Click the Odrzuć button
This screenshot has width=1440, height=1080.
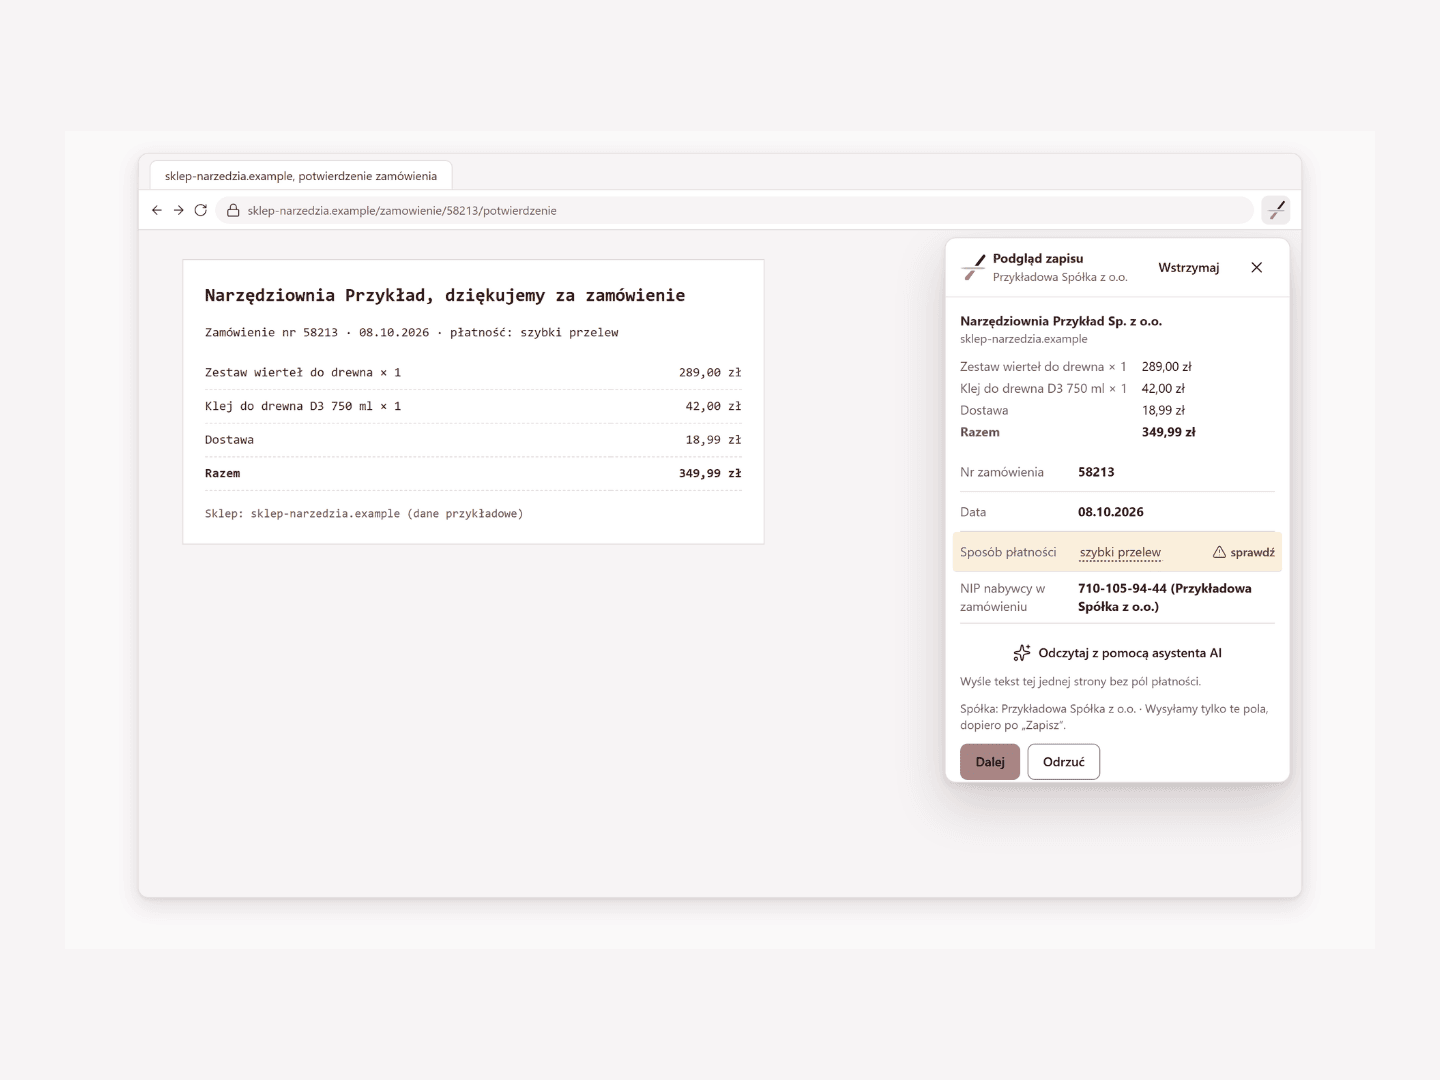tap(1064, 762)
